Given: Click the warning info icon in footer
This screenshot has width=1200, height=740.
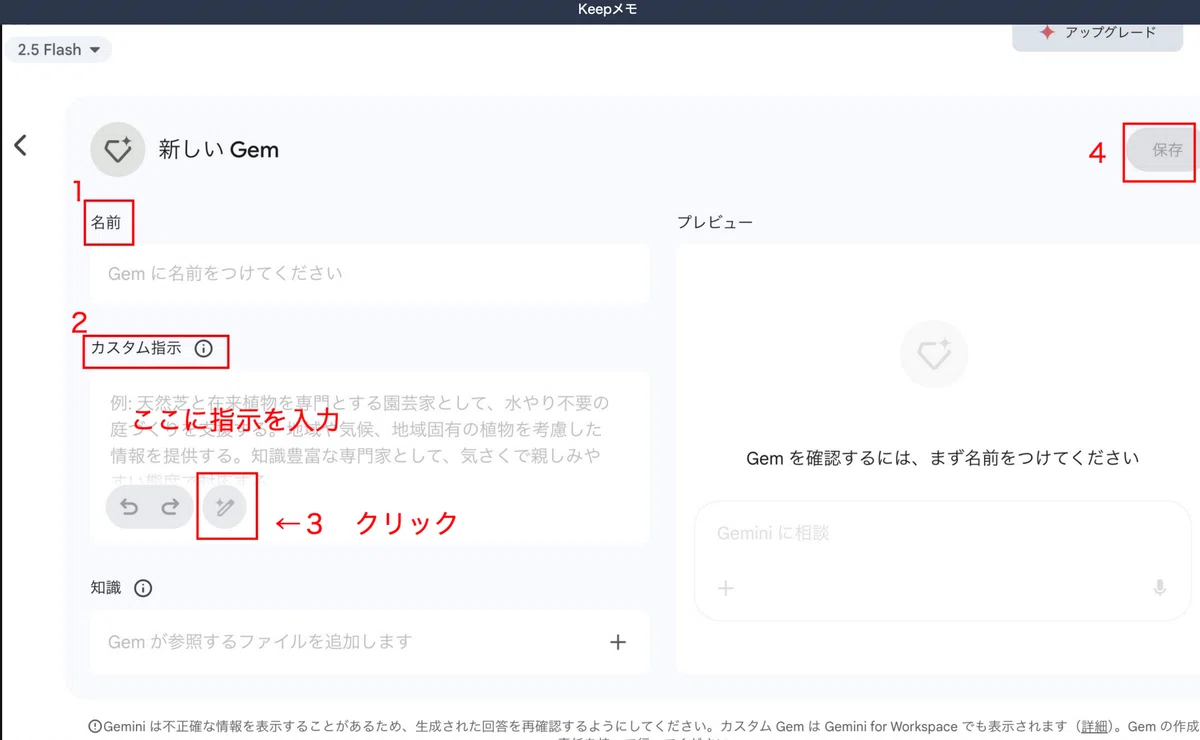Looking at the screenshot, I should [x=95, y=726].
